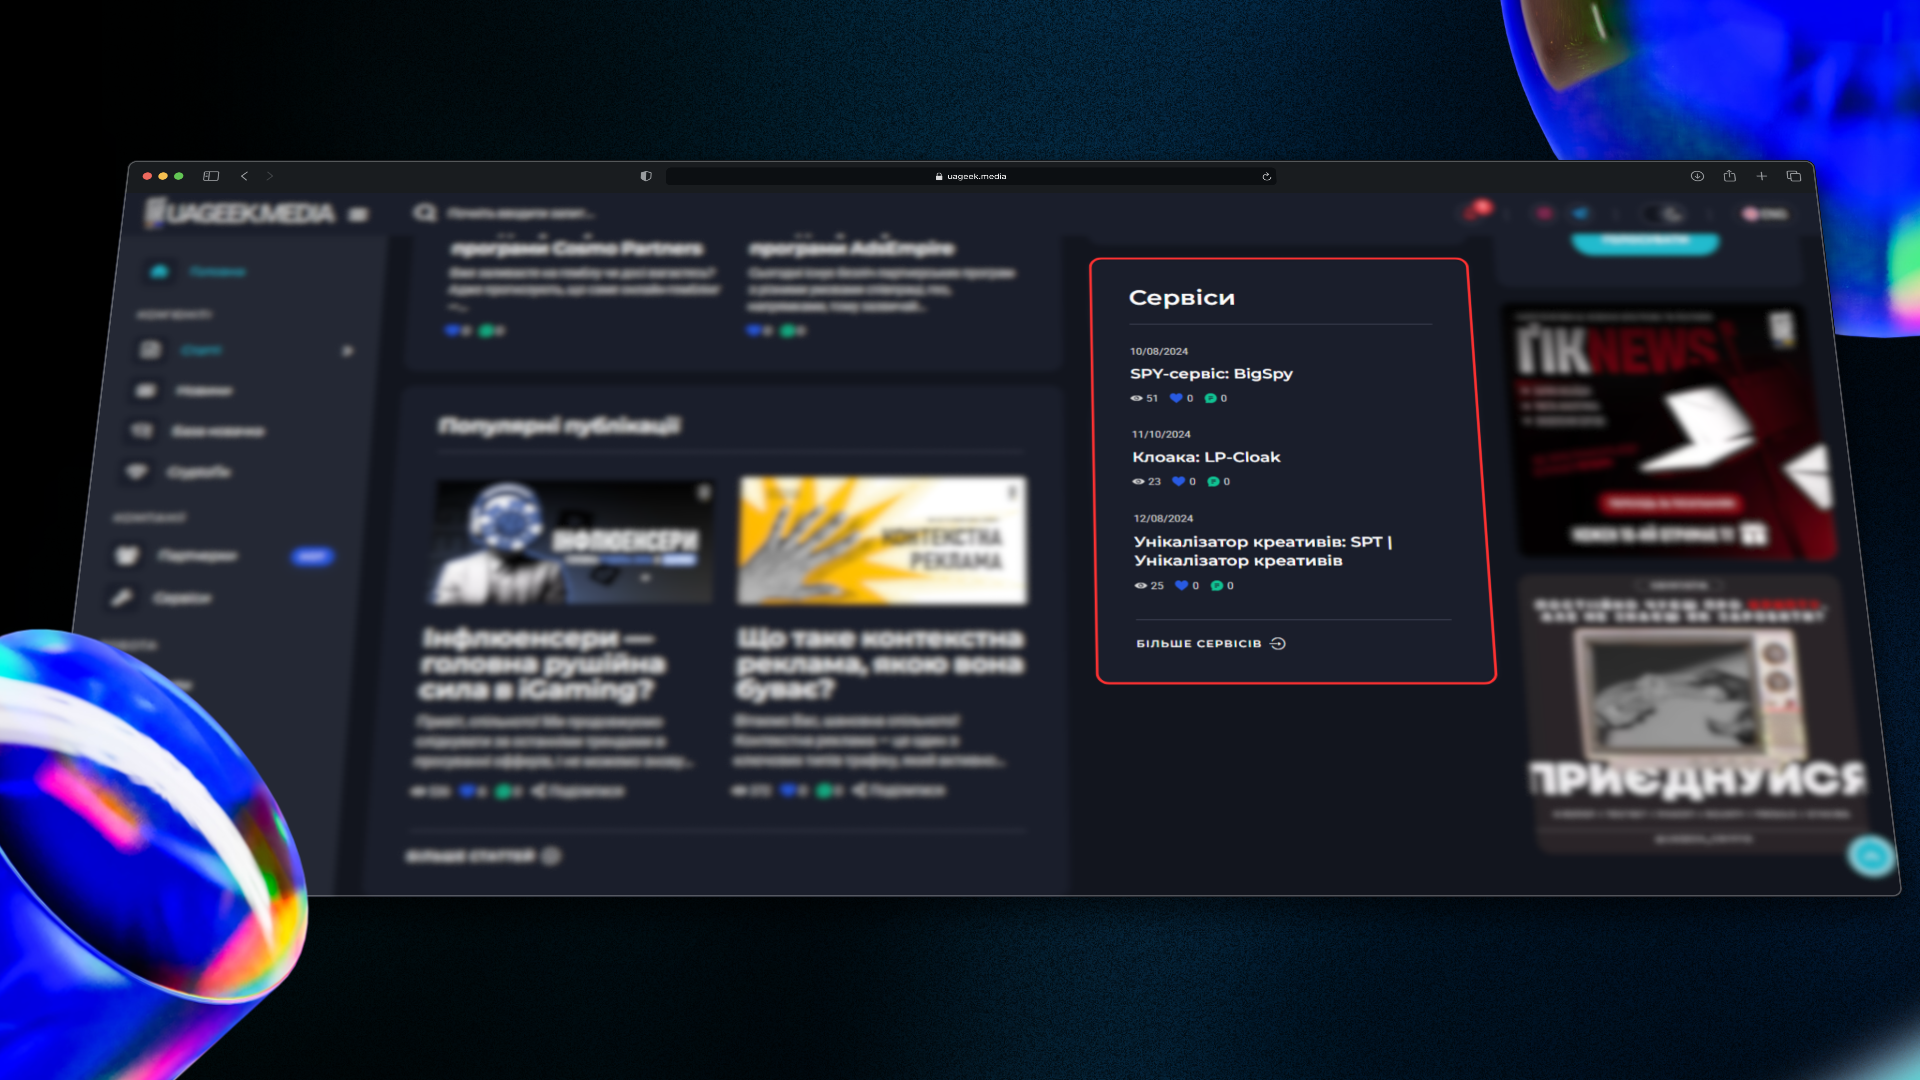
Task: Open the privacy shield icon beside address bar
Action: [x=646, y=176]
